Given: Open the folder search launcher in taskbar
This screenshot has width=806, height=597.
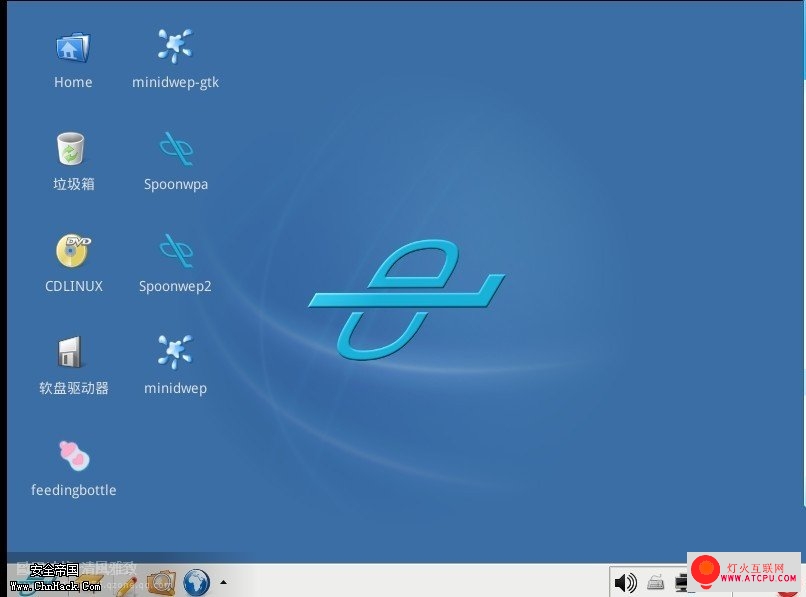Looking at the screenshot, I should (x=160, y=583).
